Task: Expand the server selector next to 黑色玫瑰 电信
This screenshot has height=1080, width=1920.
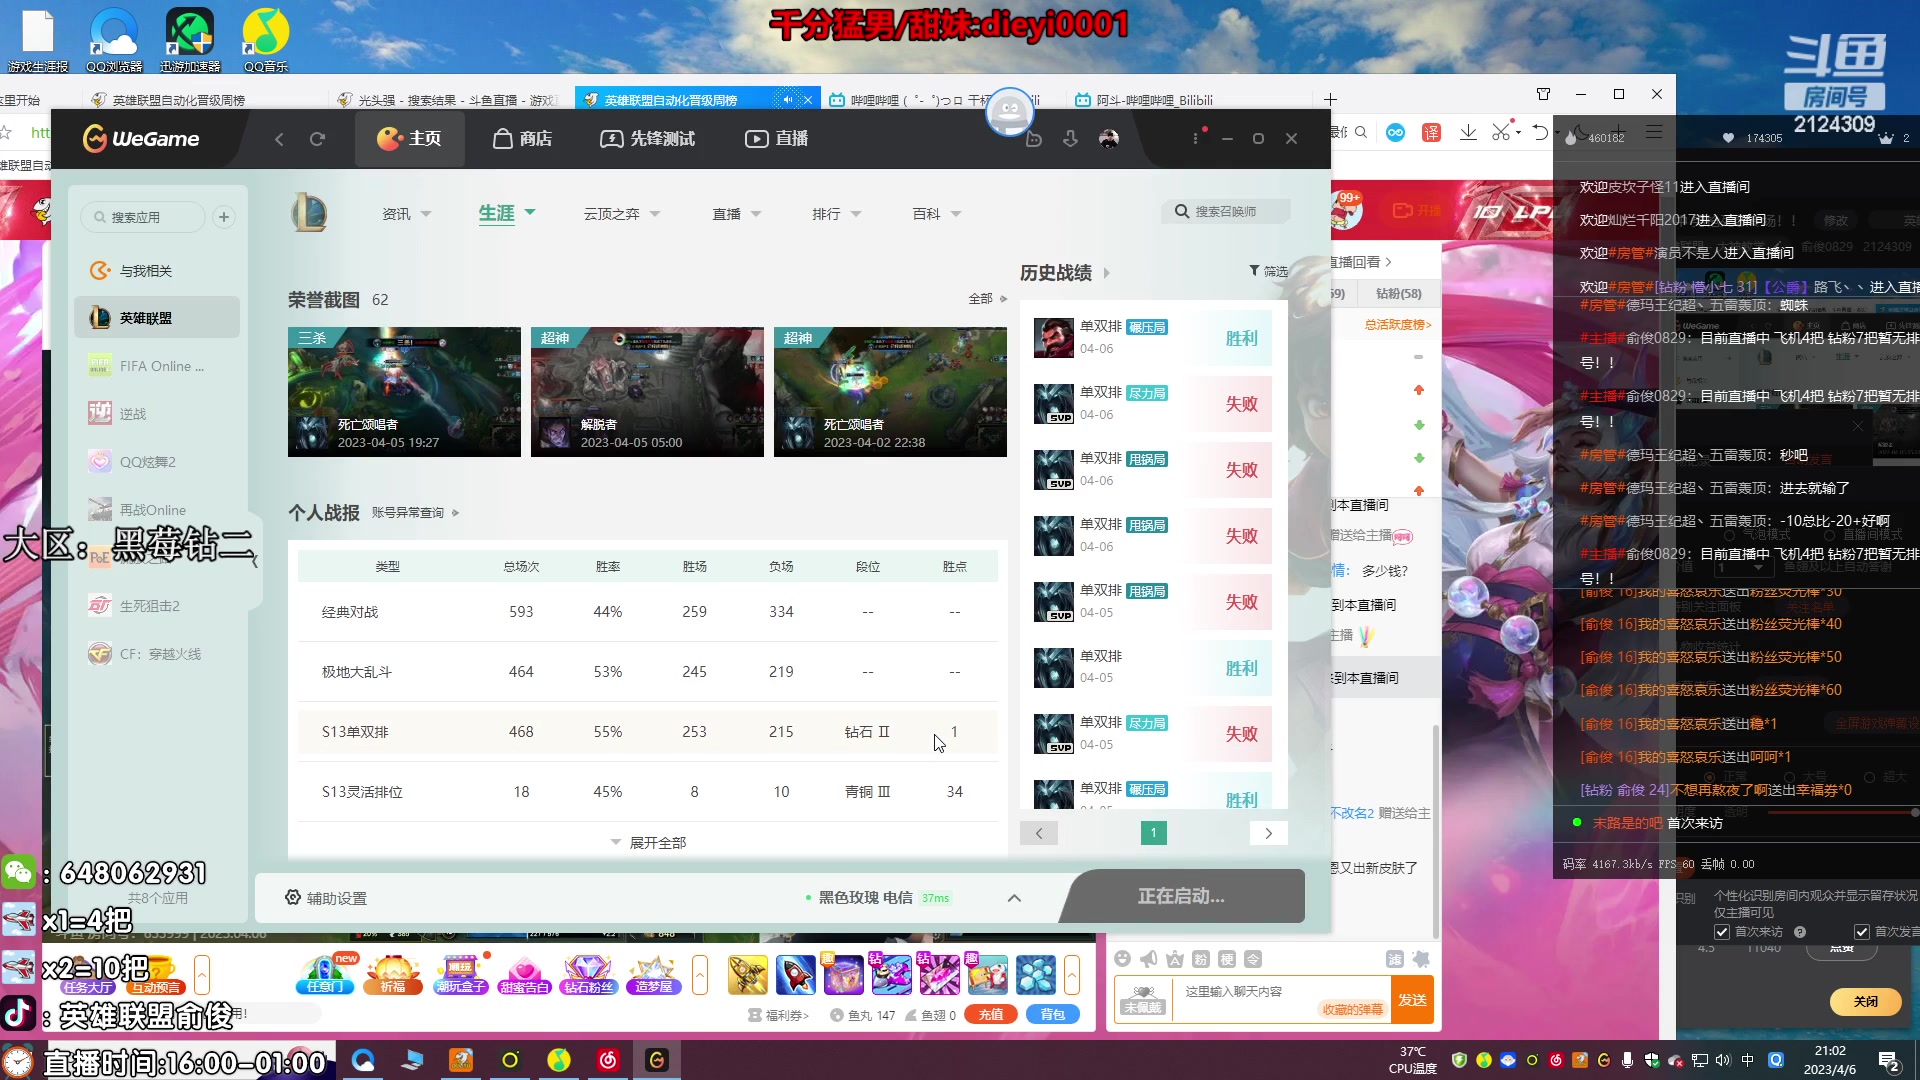Action: 1014,898
